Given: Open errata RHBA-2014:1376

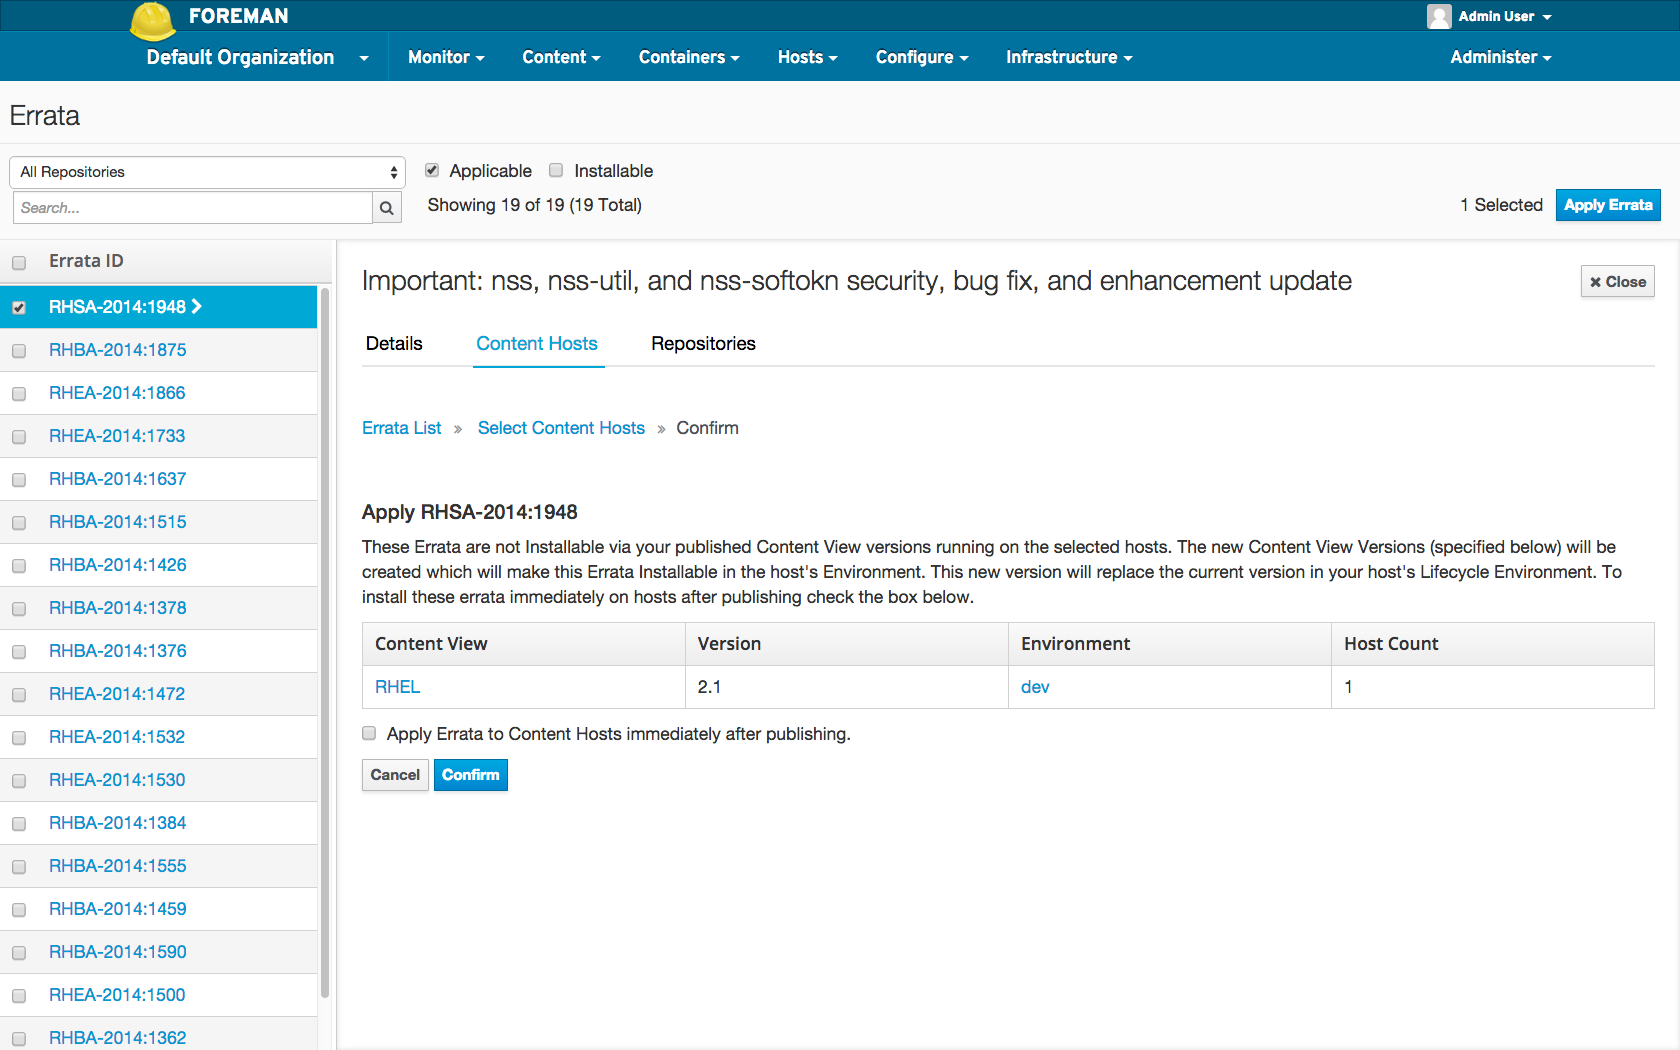Looking at the screenshot, I should [117, 651].
